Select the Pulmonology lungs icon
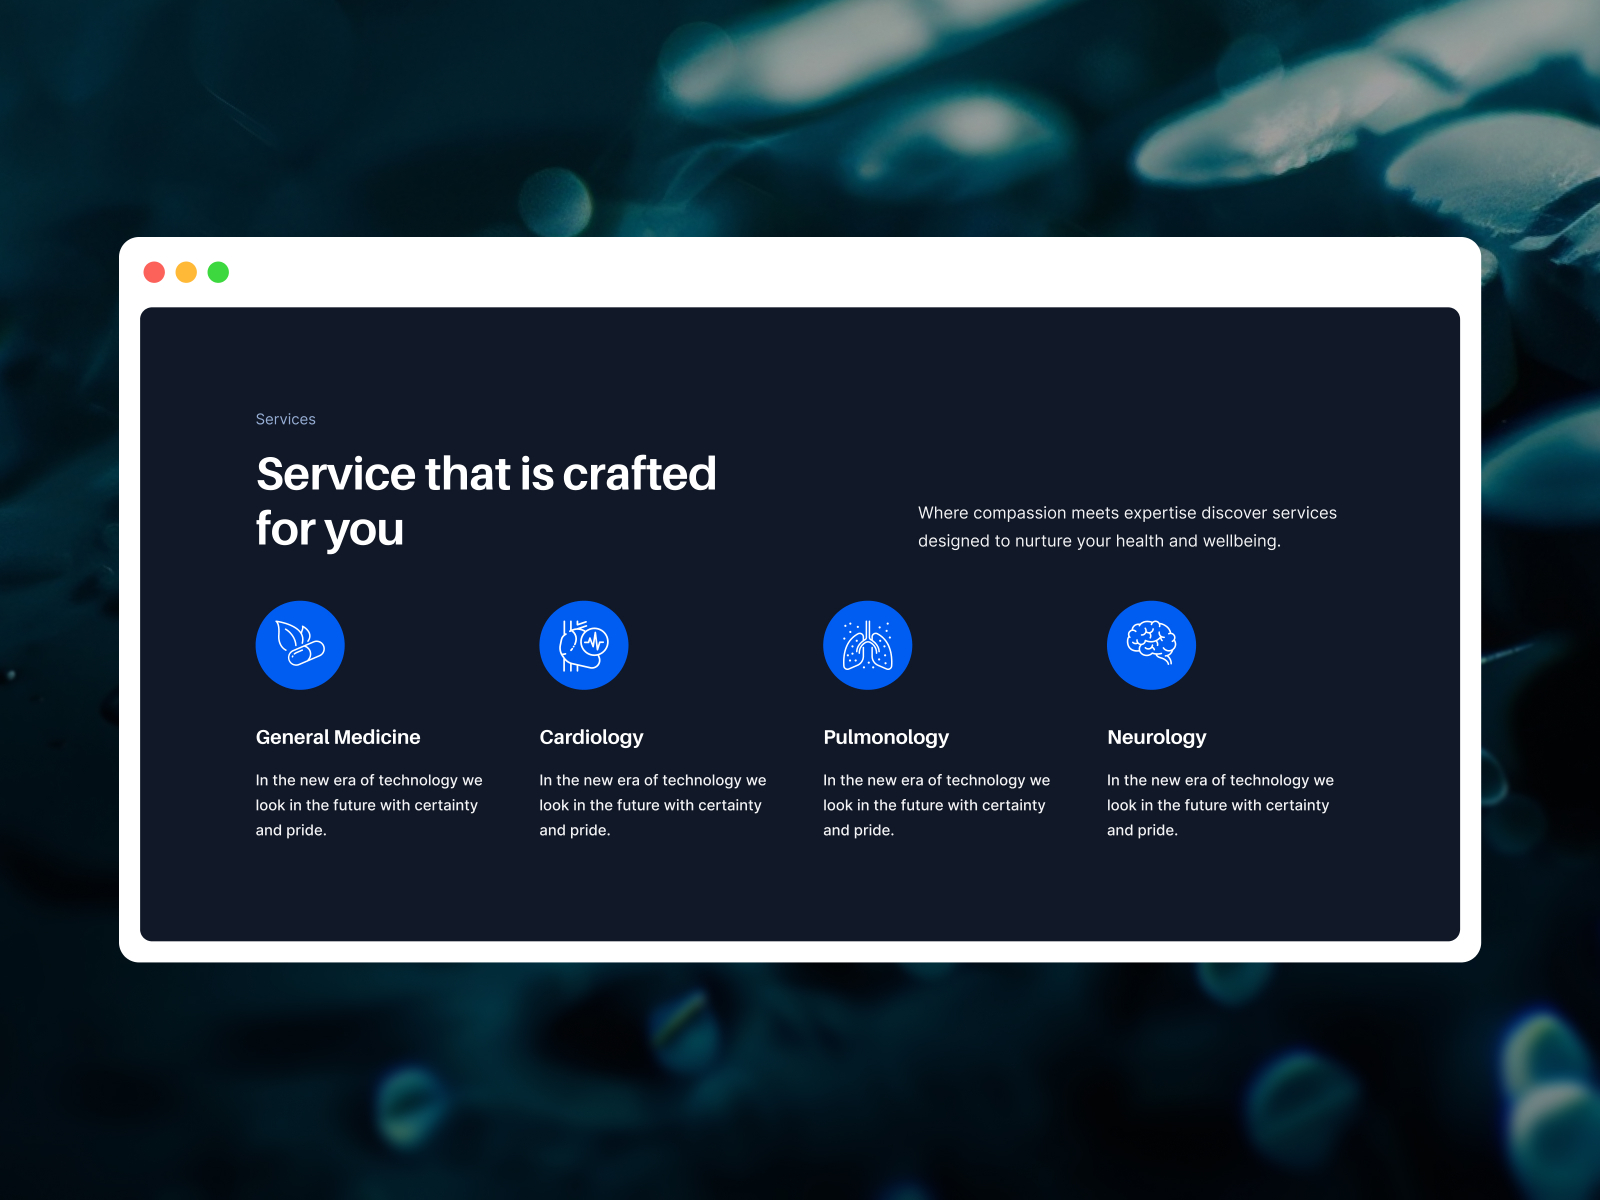Viewport: 1600px width, 1200px height. point(868,645)
